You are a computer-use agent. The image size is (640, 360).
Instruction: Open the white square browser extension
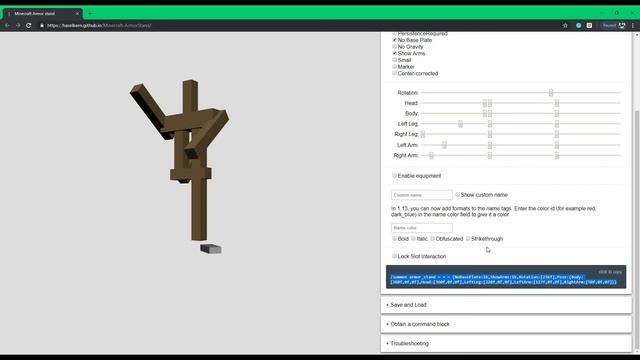point(589,25)
